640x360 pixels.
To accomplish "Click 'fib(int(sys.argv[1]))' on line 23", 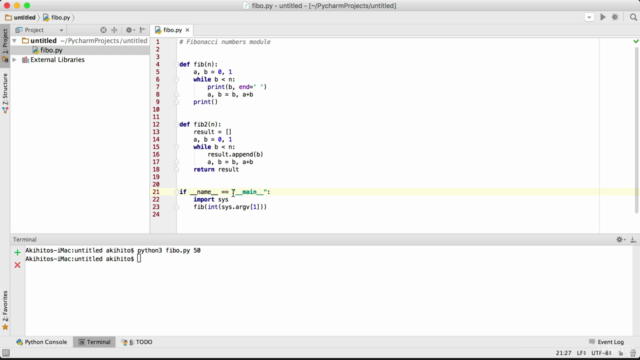I will pos(230,207).
